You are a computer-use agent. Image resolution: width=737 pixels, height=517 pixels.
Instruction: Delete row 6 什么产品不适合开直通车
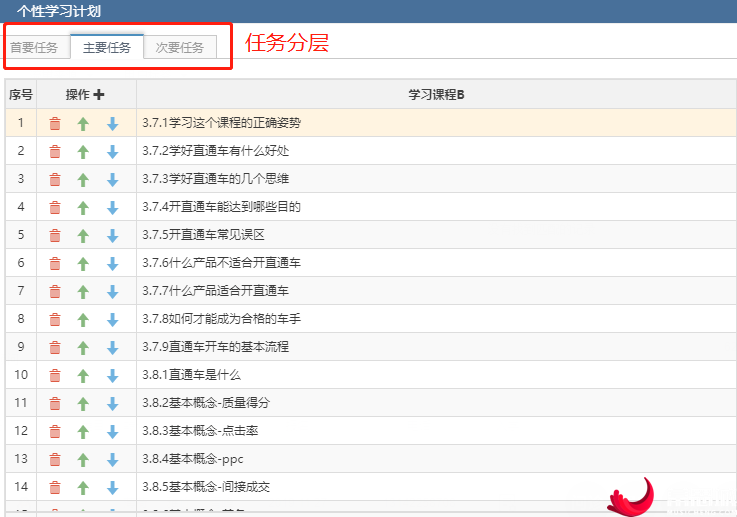[55, 264]
